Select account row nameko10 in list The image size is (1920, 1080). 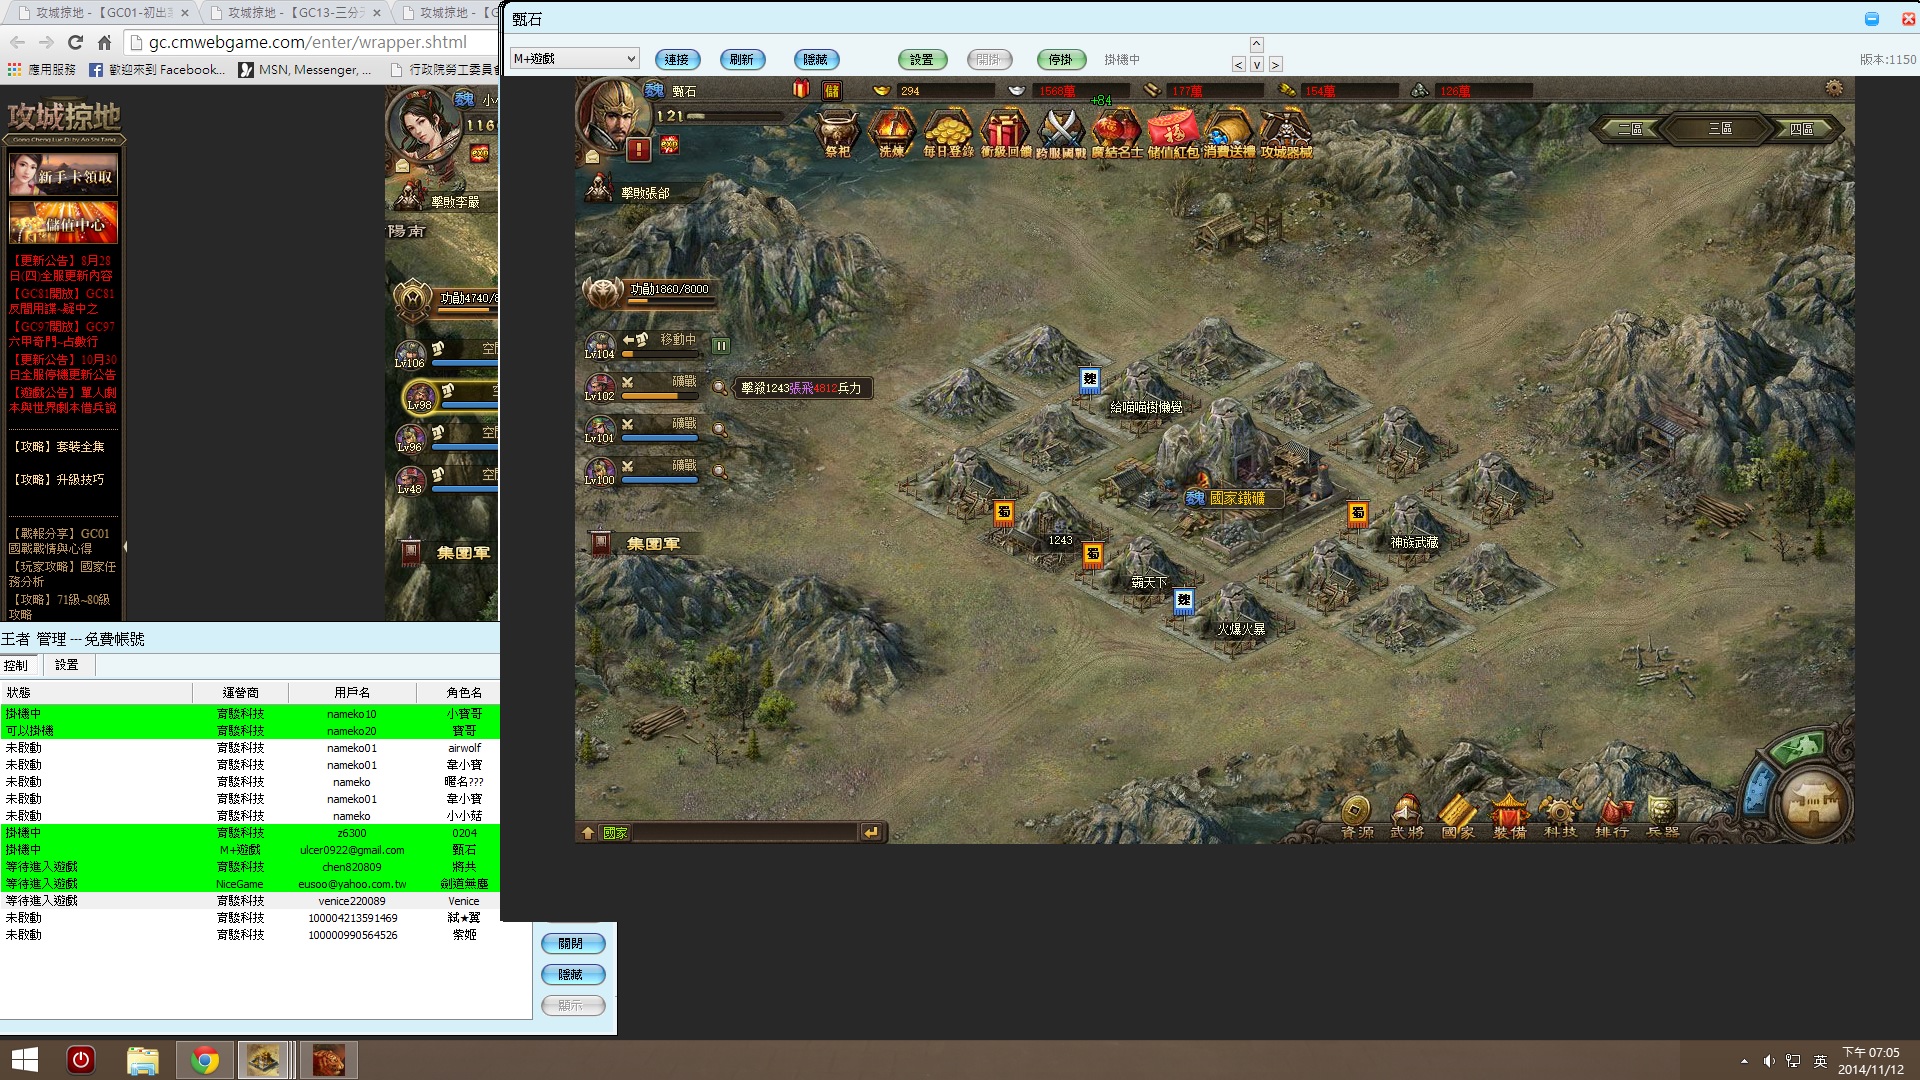pos(250,714)
